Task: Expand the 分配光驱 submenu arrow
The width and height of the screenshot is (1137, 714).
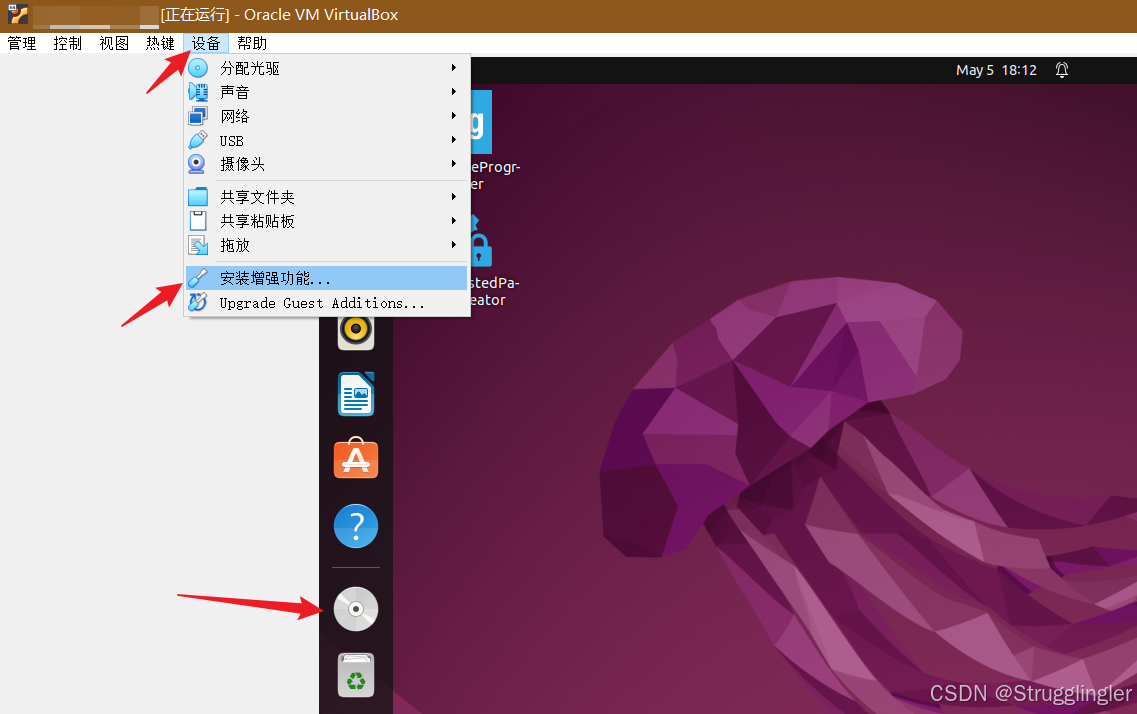Action: [x=454, y=67]
